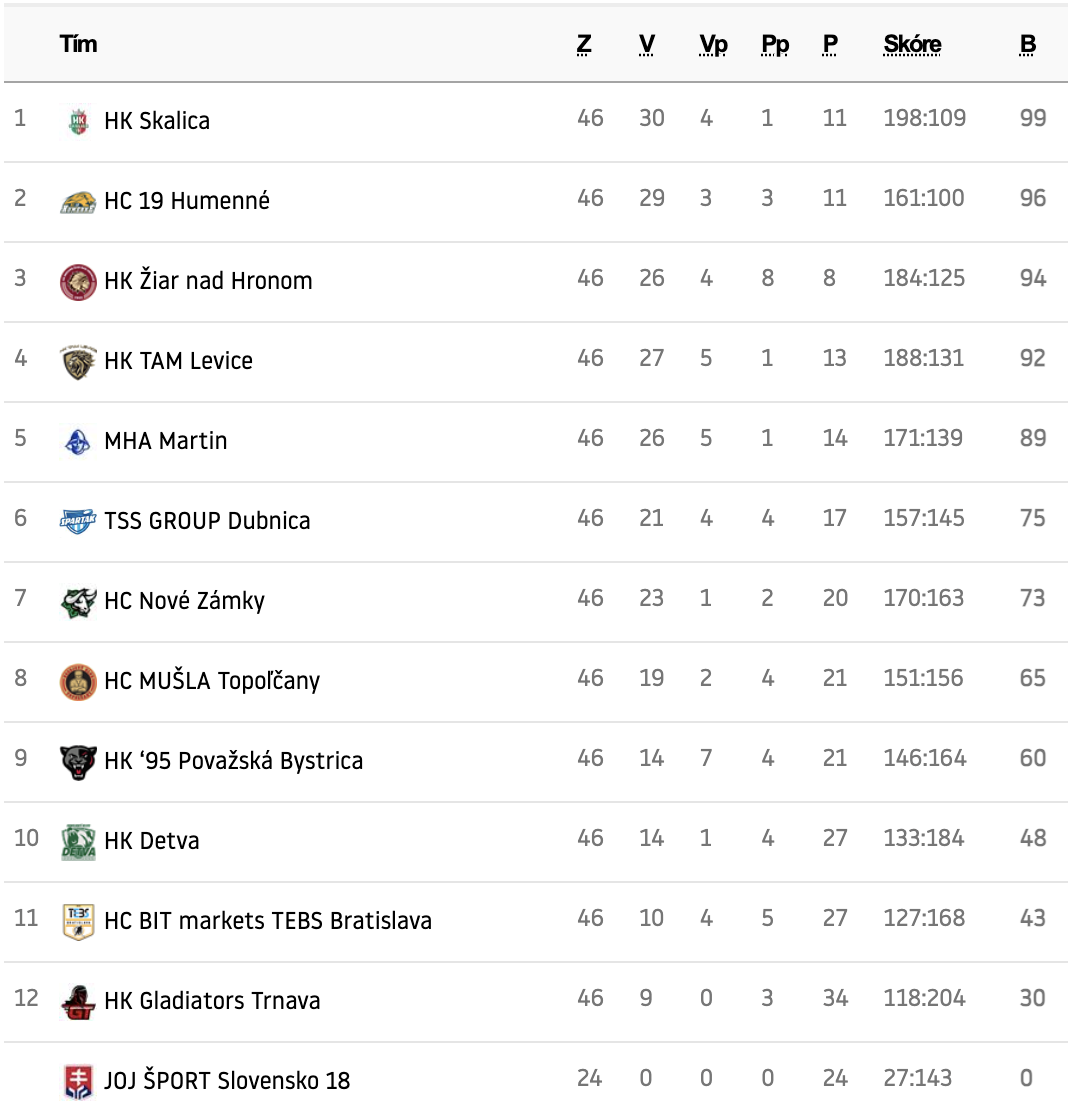This screenshot has width=1068, height=1118.
Task: Click the Považská Bystrica panther logo
Action: click(78, 761)
